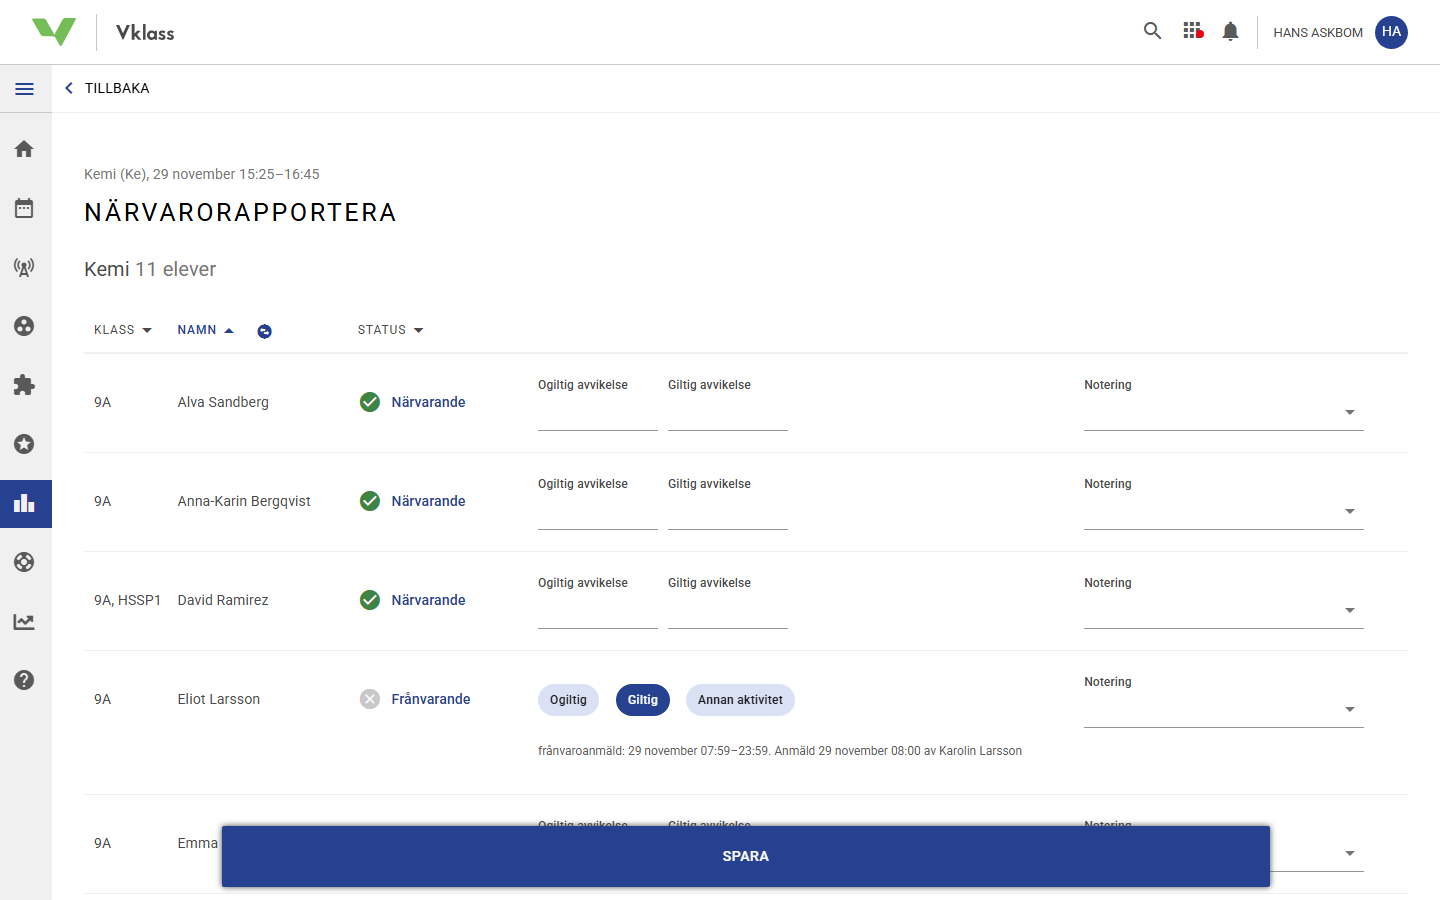Click the HANS ASKBOM user name
This screenshot has height=900, width=1440.
tap(1318, 32)
